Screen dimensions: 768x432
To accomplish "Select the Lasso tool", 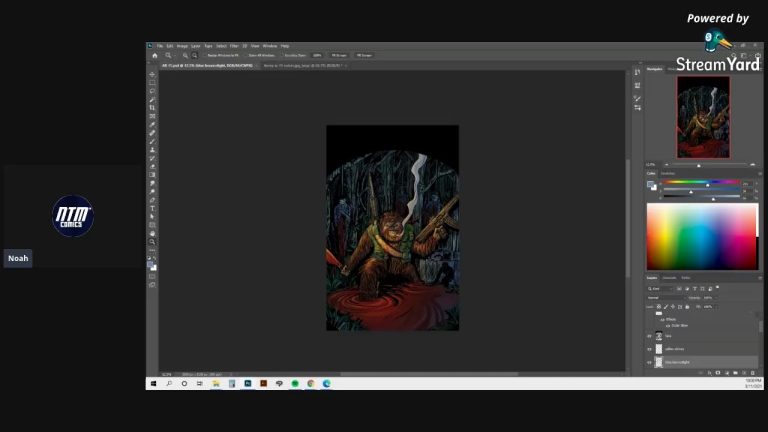I will tap(152, 91).
